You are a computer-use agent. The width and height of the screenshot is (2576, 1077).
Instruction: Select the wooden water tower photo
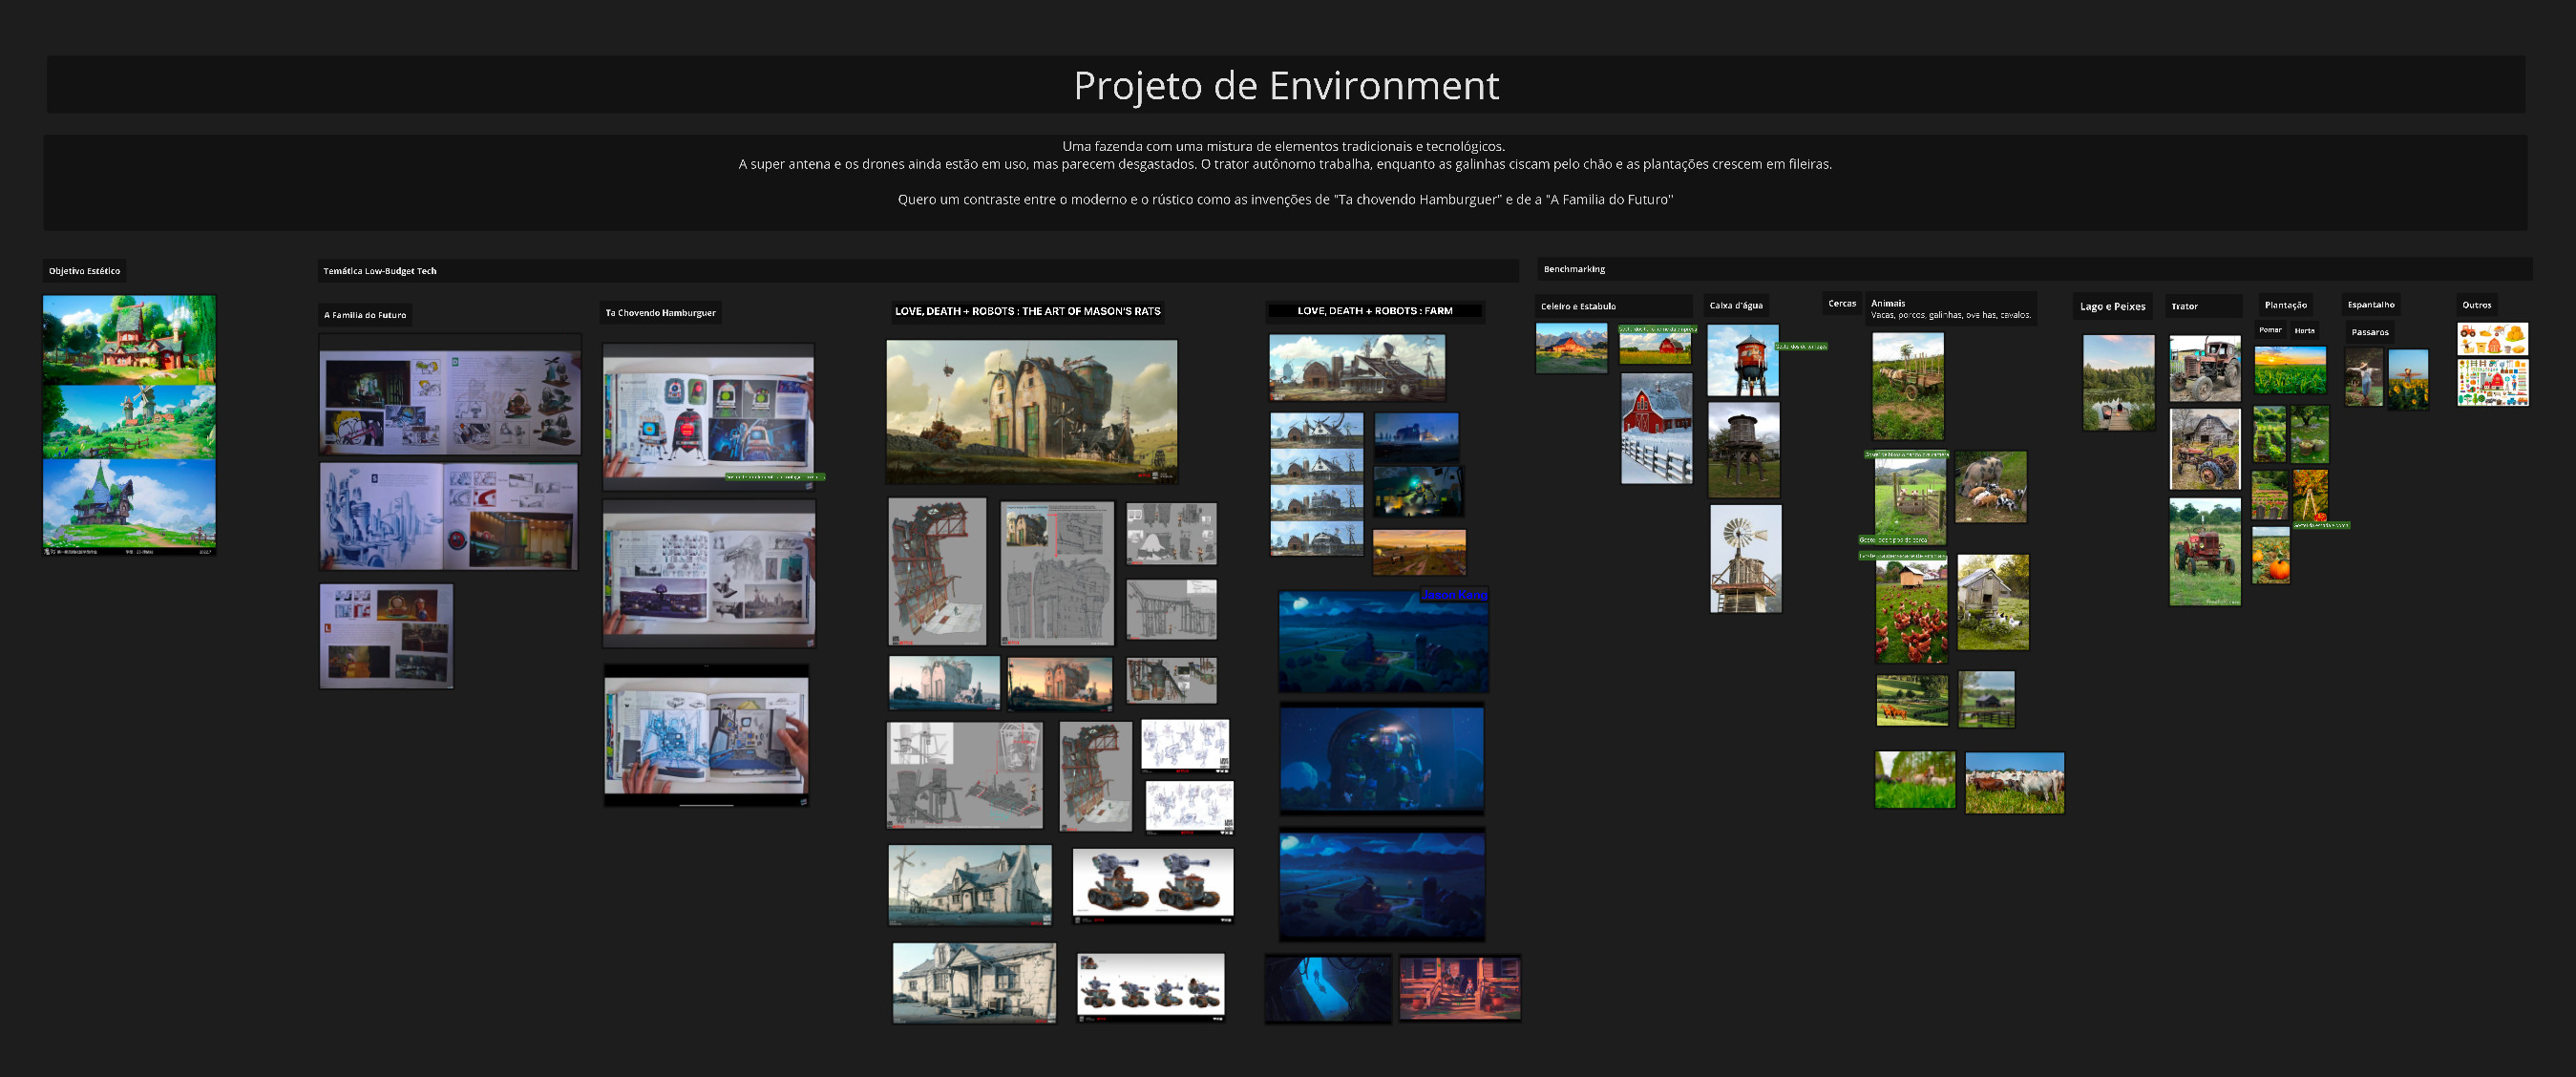tap(1744, 450)
